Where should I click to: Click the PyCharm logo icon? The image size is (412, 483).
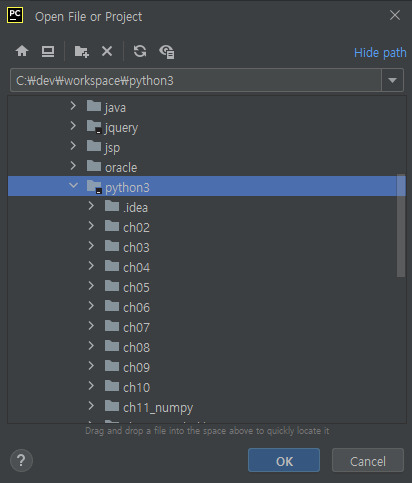15,15
